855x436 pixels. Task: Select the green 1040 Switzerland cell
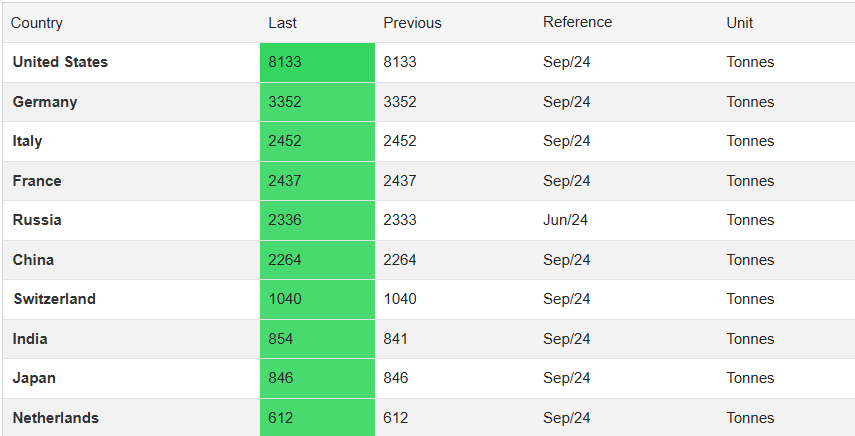click(285, 299)
